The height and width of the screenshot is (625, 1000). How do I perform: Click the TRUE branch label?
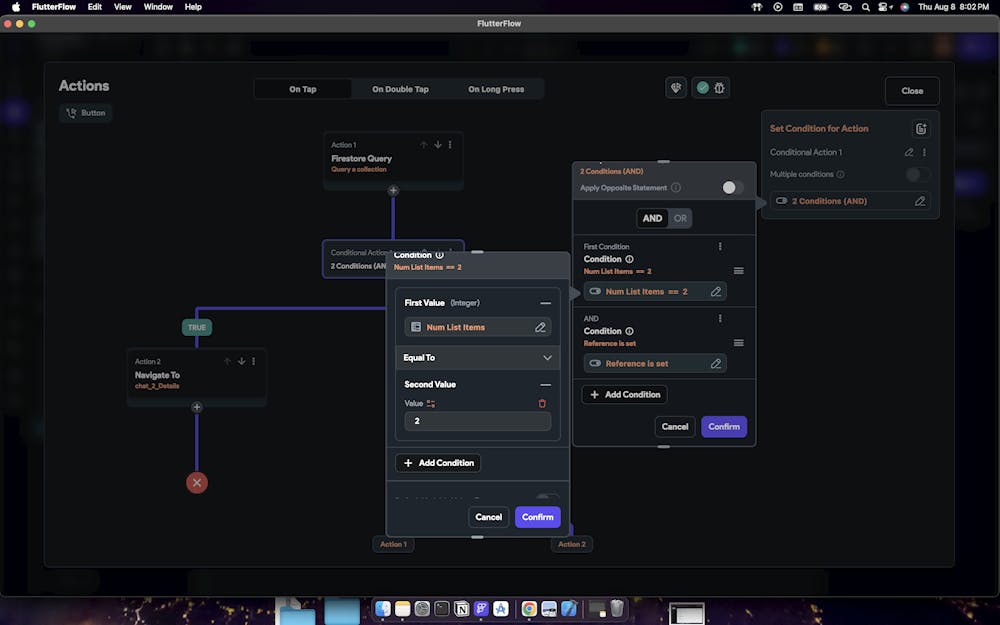(197, 328)
